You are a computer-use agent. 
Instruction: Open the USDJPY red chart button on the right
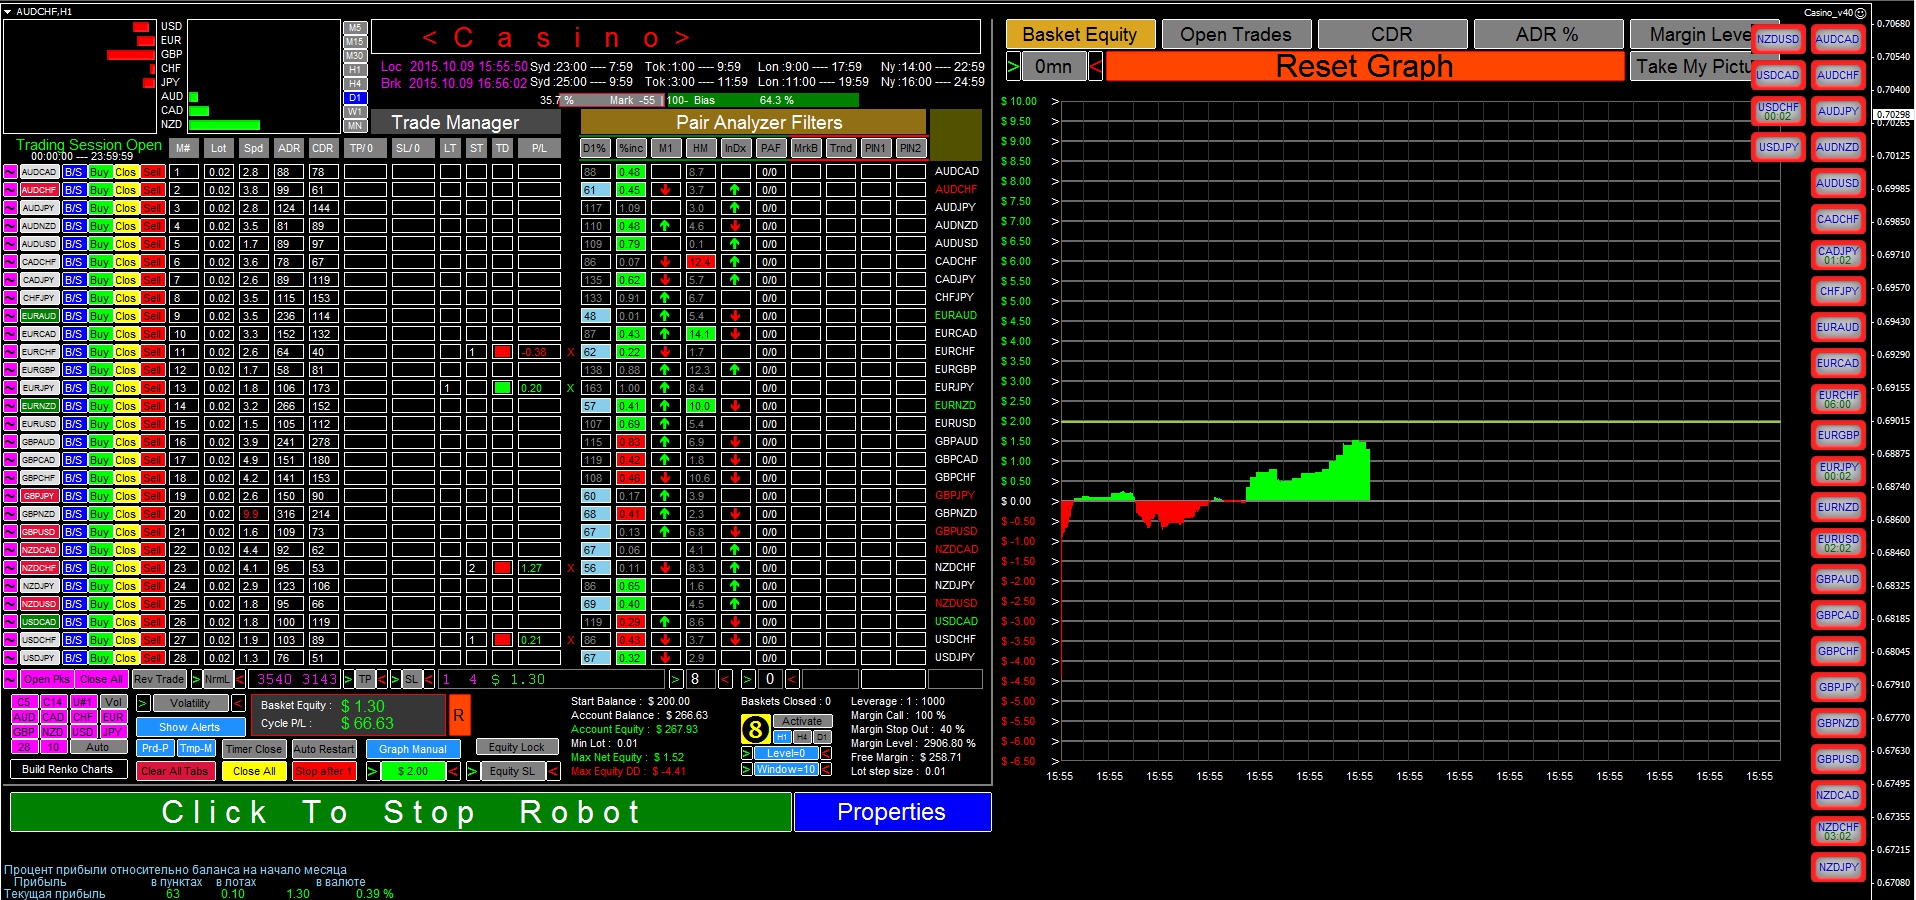coord(1778,147)
